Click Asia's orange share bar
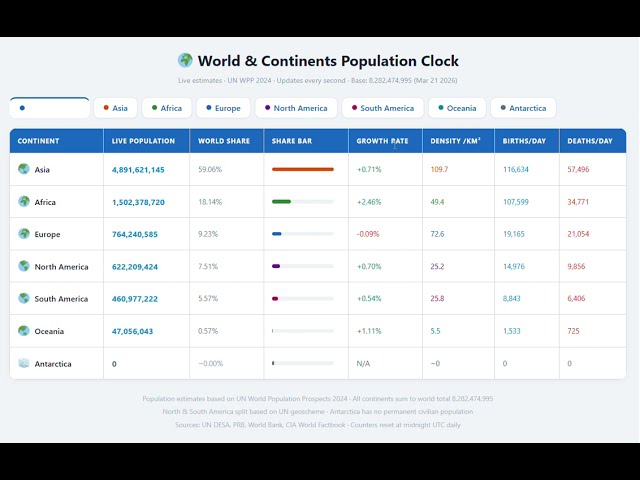Viewport: 640px width, 480px height. click(303, 169)
